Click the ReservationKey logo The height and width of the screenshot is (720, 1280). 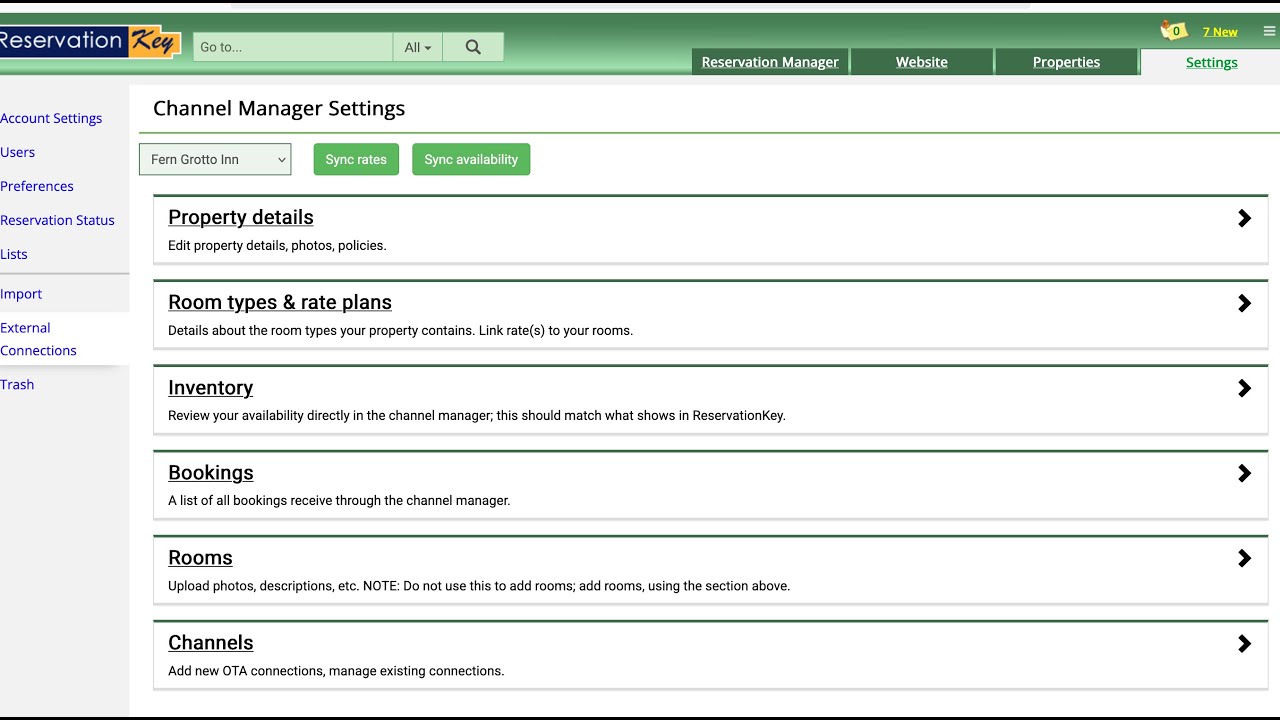pos(90,41)
